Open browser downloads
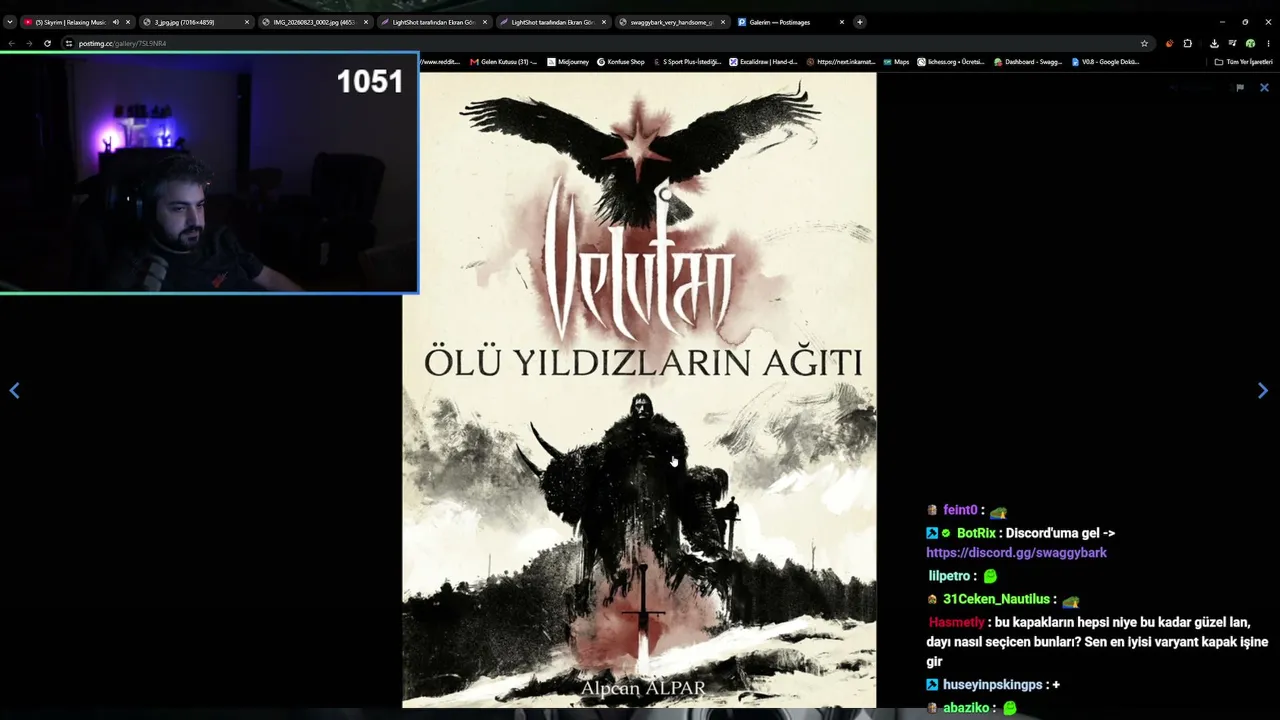Viewport: 1280px width, 720px height. (1214, 43)
